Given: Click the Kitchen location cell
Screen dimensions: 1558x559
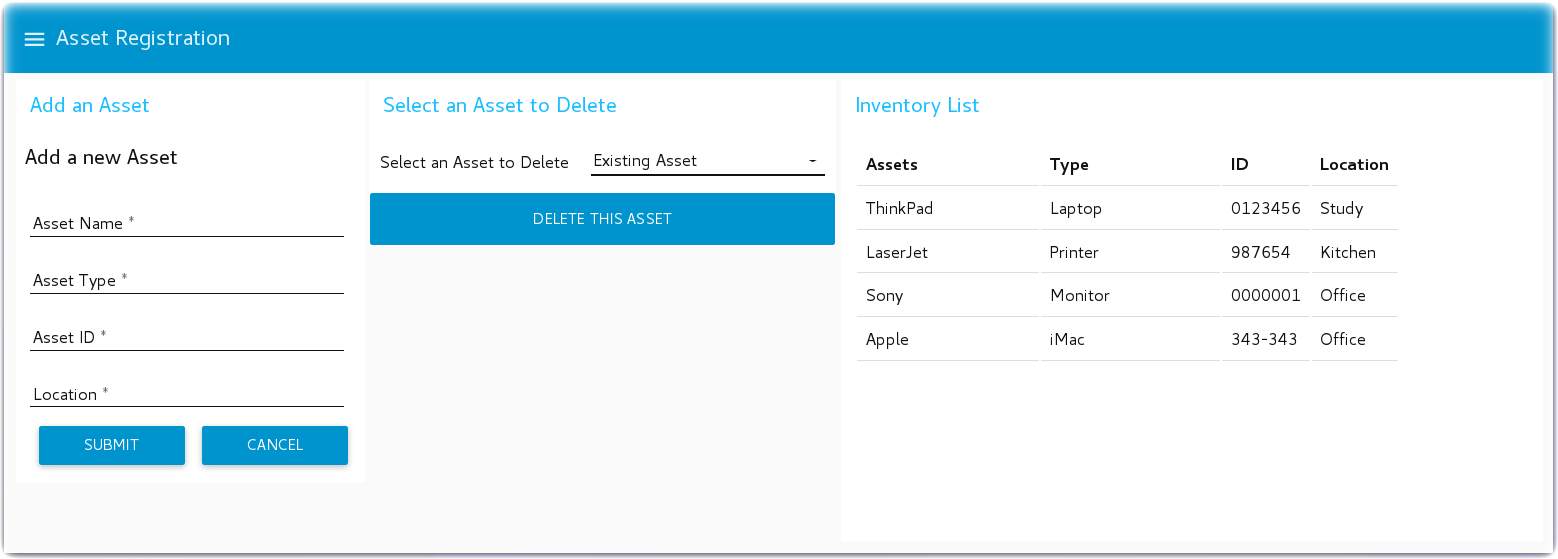Looking at the screenshot, I should pos(1348,253).
